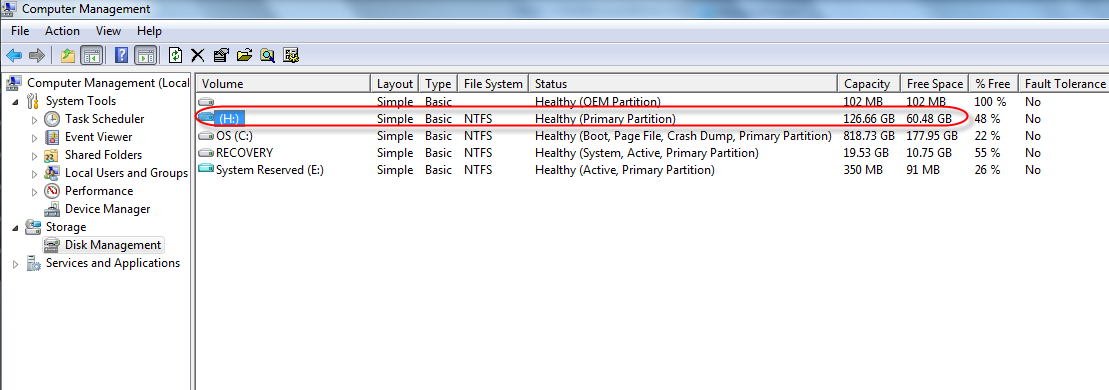Screen dimensions: 1109x390
Task: Click the Up one level folder icon
Action: [x=68, y=55]
